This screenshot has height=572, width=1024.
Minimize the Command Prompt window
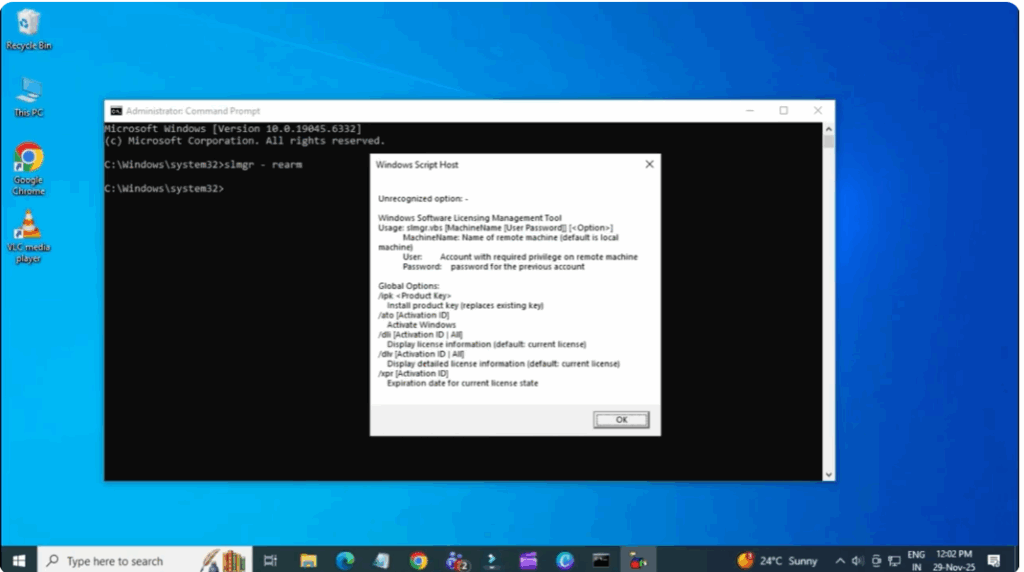point(750,111)
